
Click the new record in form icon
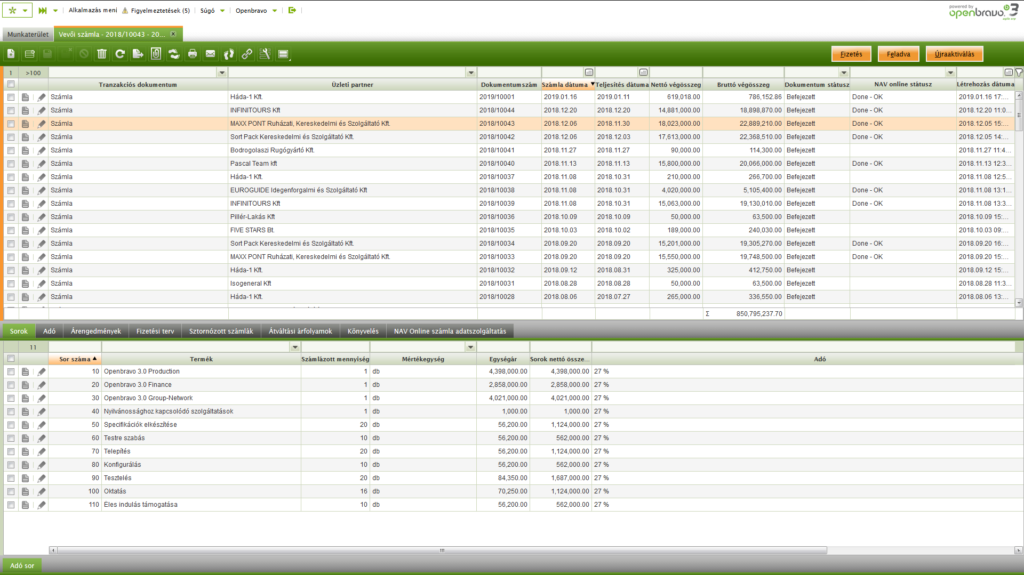(x=29, y=54)
